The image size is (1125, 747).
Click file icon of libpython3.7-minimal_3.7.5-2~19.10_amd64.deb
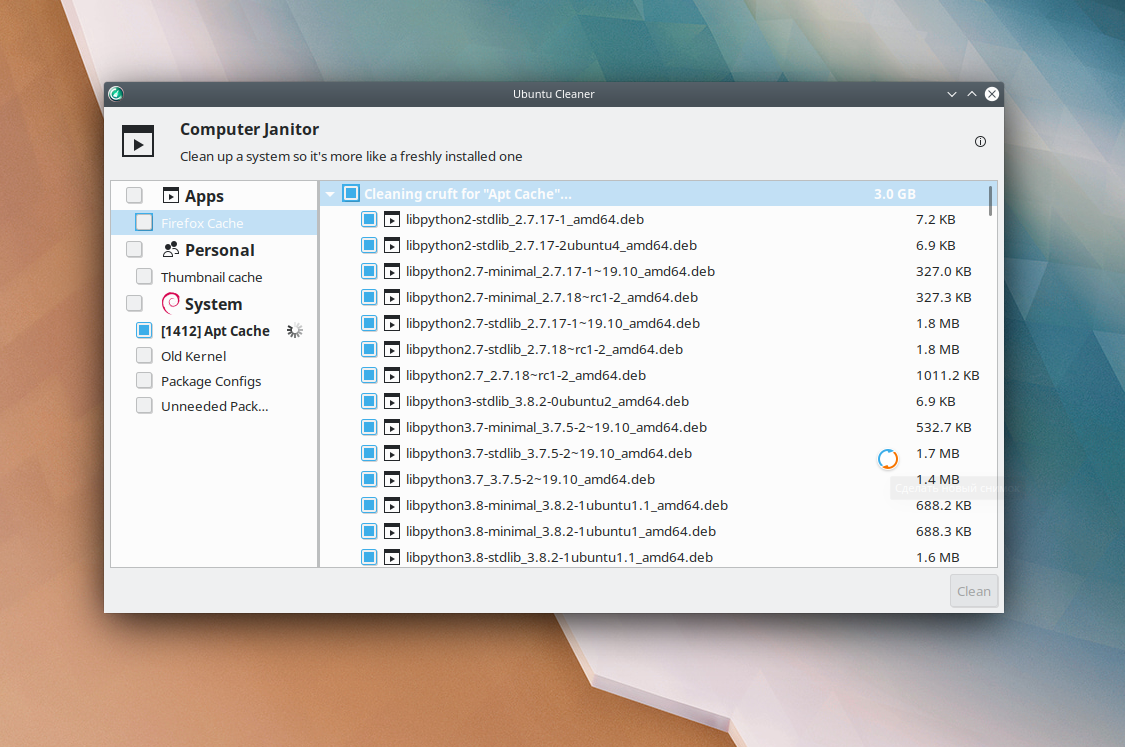392,428
